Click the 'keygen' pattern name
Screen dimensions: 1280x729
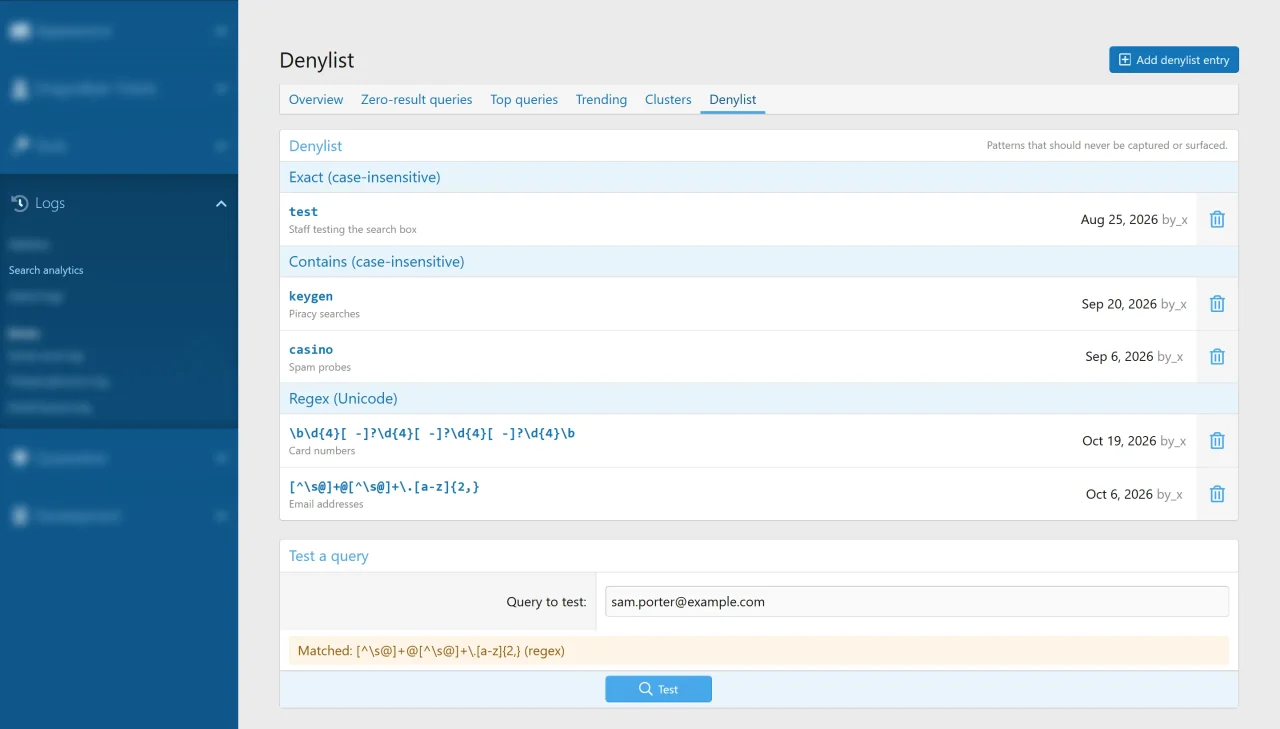[311, 296]
